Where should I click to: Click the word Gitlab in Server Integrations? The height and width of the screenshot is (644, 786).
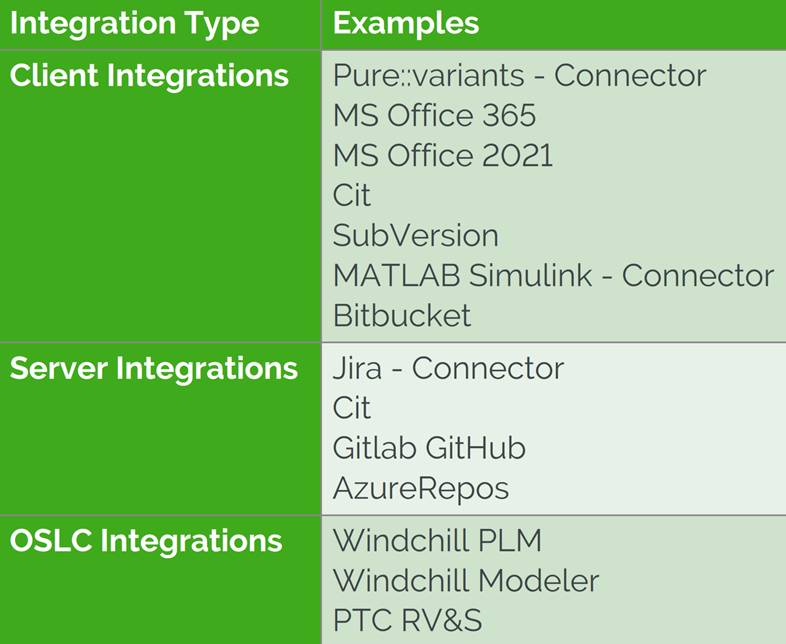tap(374, 448)
